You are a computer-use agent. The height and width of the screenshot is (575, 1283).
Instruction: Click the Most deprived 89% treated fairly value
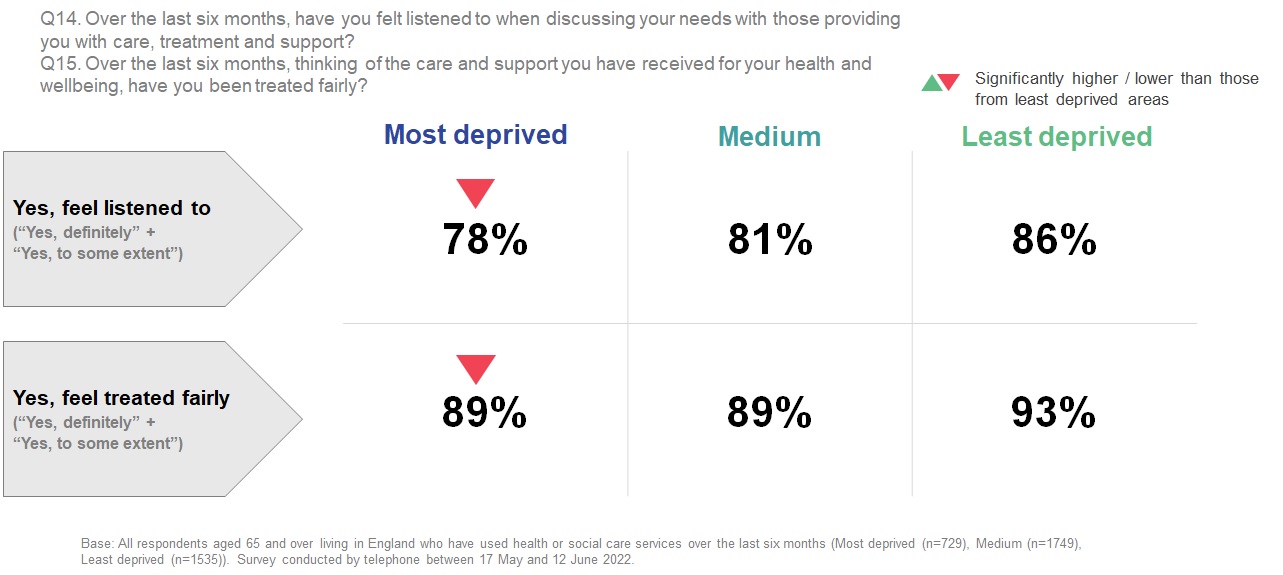click(485, 413)
